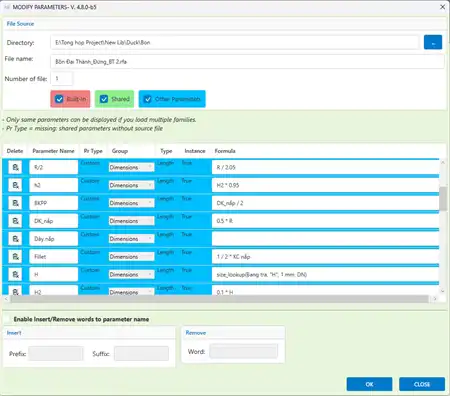Edit formula field containing DK_nắp / 2
Image resolution: width=450 pixels, height=396 pixels.
pos(325,203)
